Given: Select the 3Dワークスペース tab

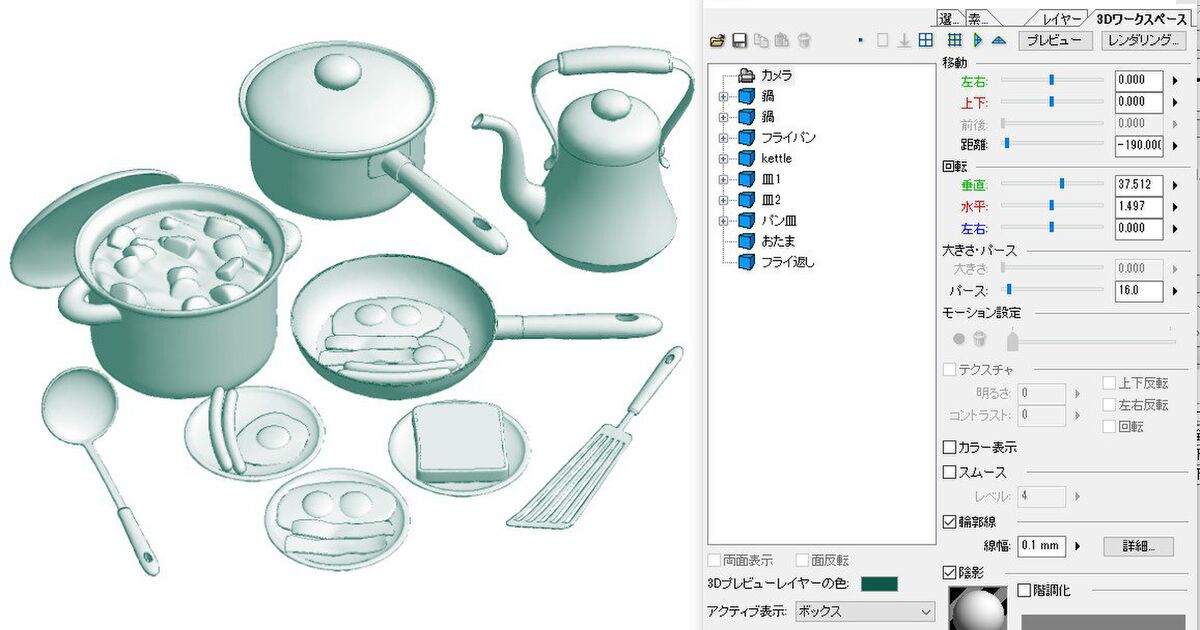Looking at the screenshot, I should [1140, 19].
